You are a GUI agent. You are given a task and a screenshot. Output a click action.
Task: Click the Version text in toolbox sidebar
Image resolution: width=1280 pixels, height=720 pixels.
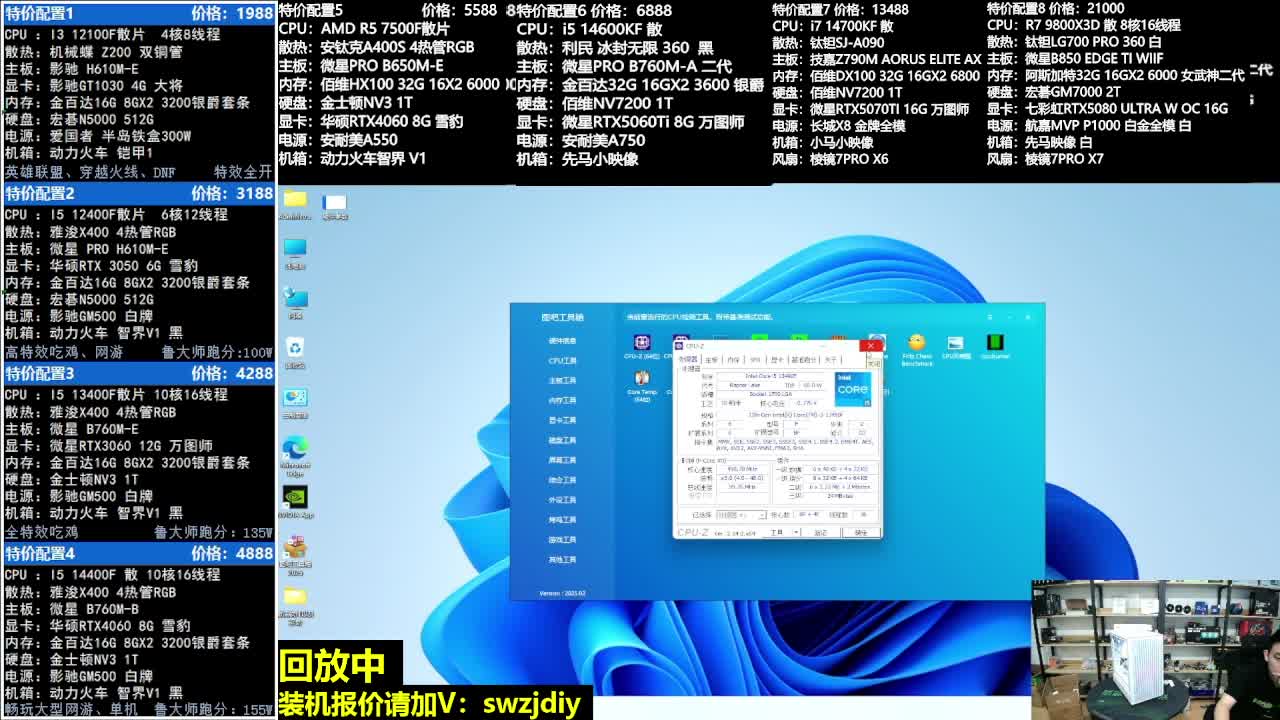pyautogui.click(x=563, y=593)
